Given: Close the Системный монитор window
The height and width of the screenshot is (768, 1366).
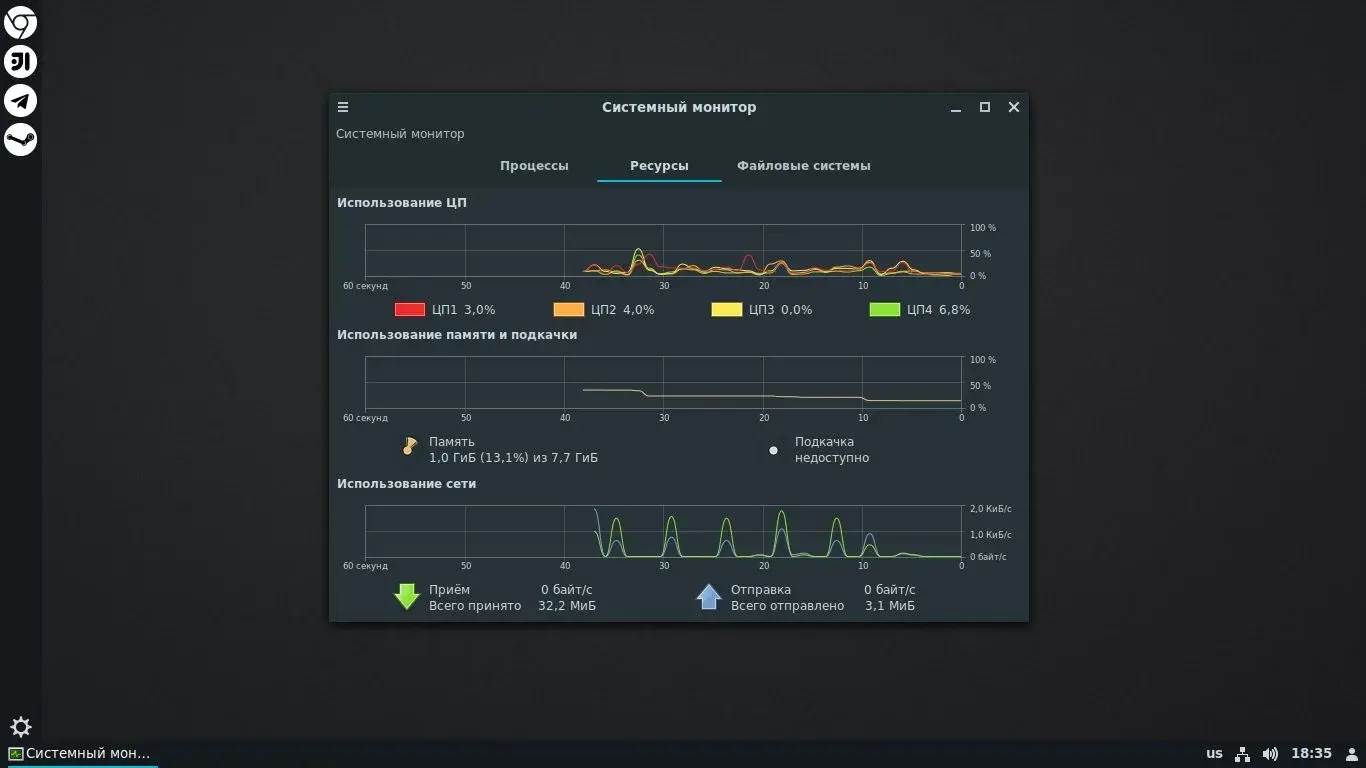Looking at the screenshot, I should (x=1014, y=107).
